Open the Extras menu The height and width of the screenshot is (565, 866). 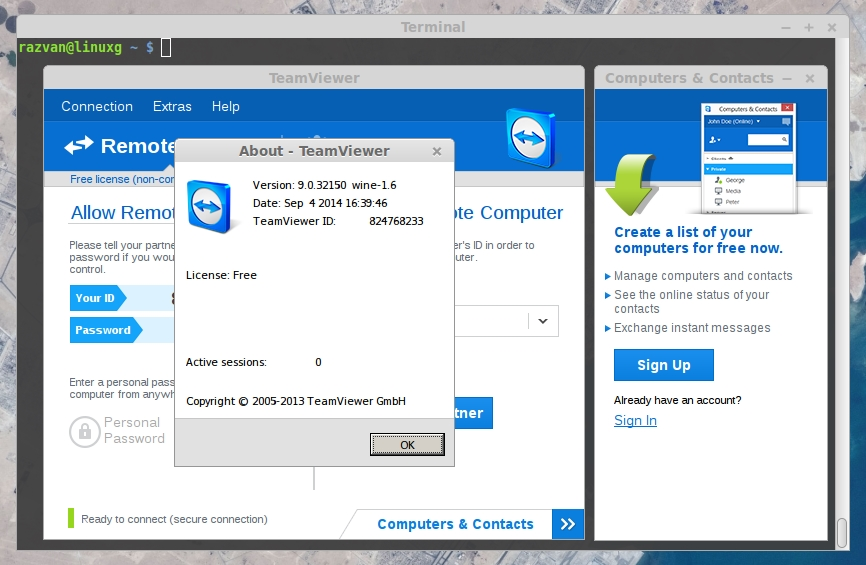click(x=172, y=106)
